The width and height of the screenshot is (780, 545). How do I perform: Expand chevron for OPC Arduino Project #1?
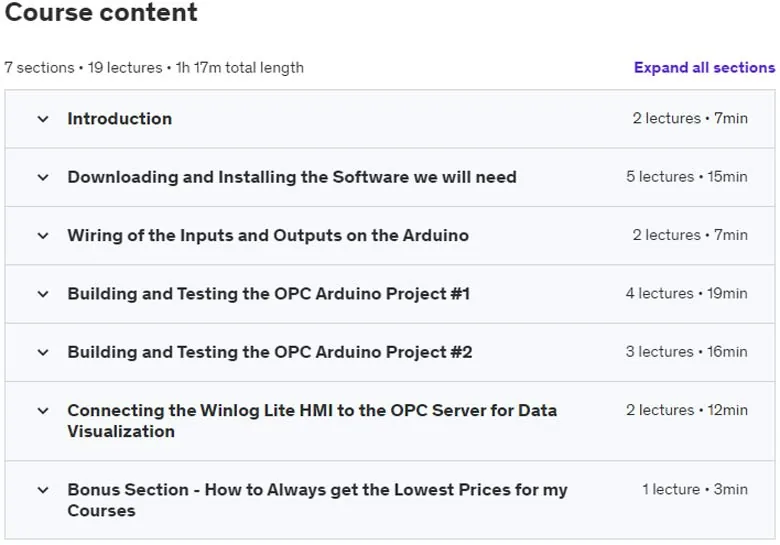43,294
